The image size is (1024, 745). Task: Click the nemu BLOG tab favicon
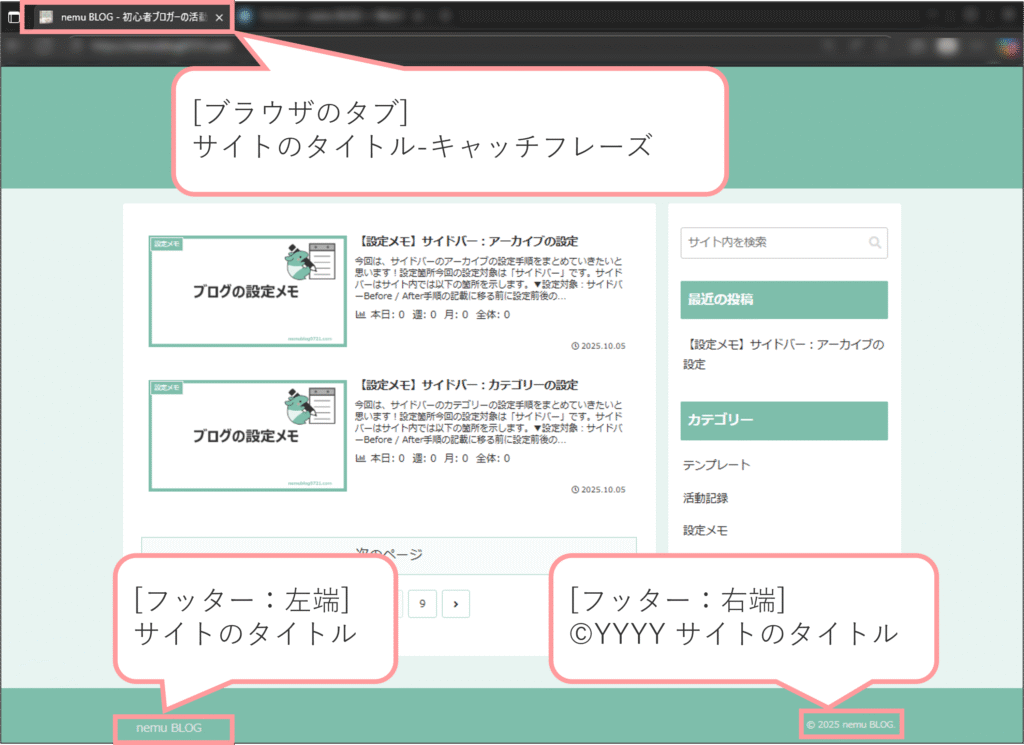(46, 18)
